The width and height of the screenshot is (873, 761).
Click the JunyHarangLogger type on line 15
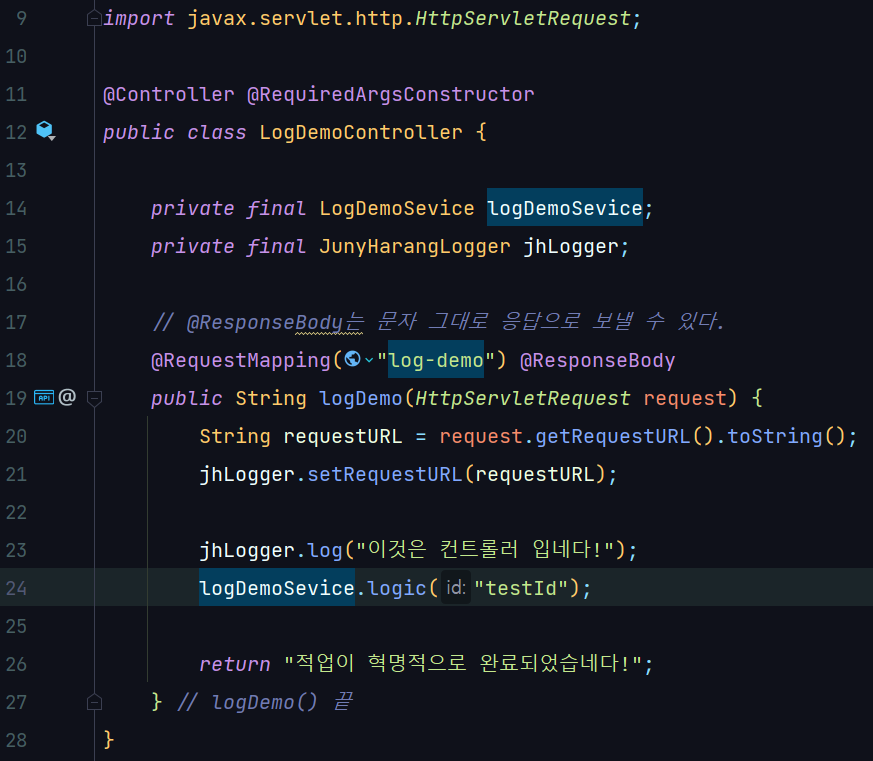coord(415,246)
